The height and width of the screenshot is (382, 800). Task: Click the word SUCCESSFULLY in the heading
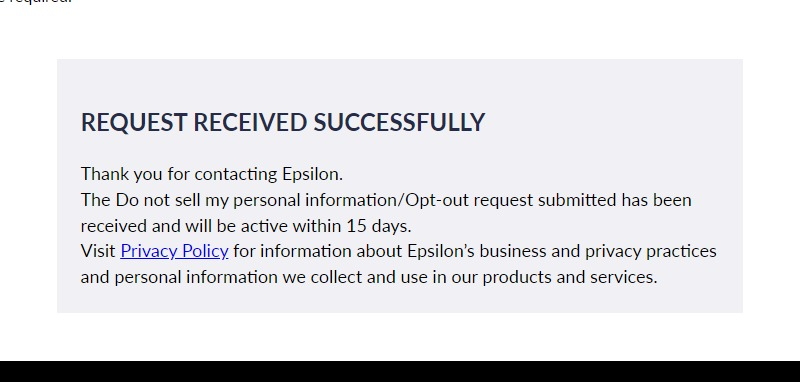coord(399,122)
